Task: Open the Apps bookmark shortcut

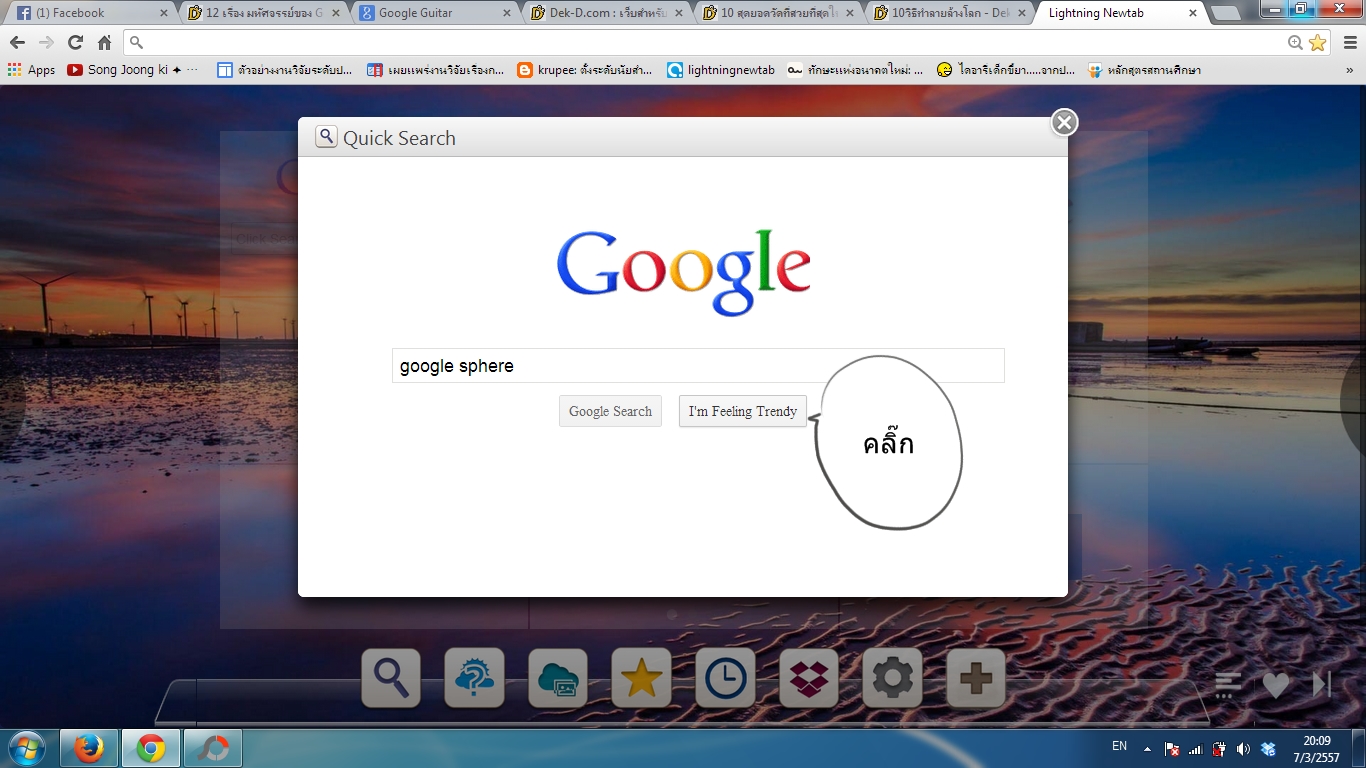Action: point(31,70)
